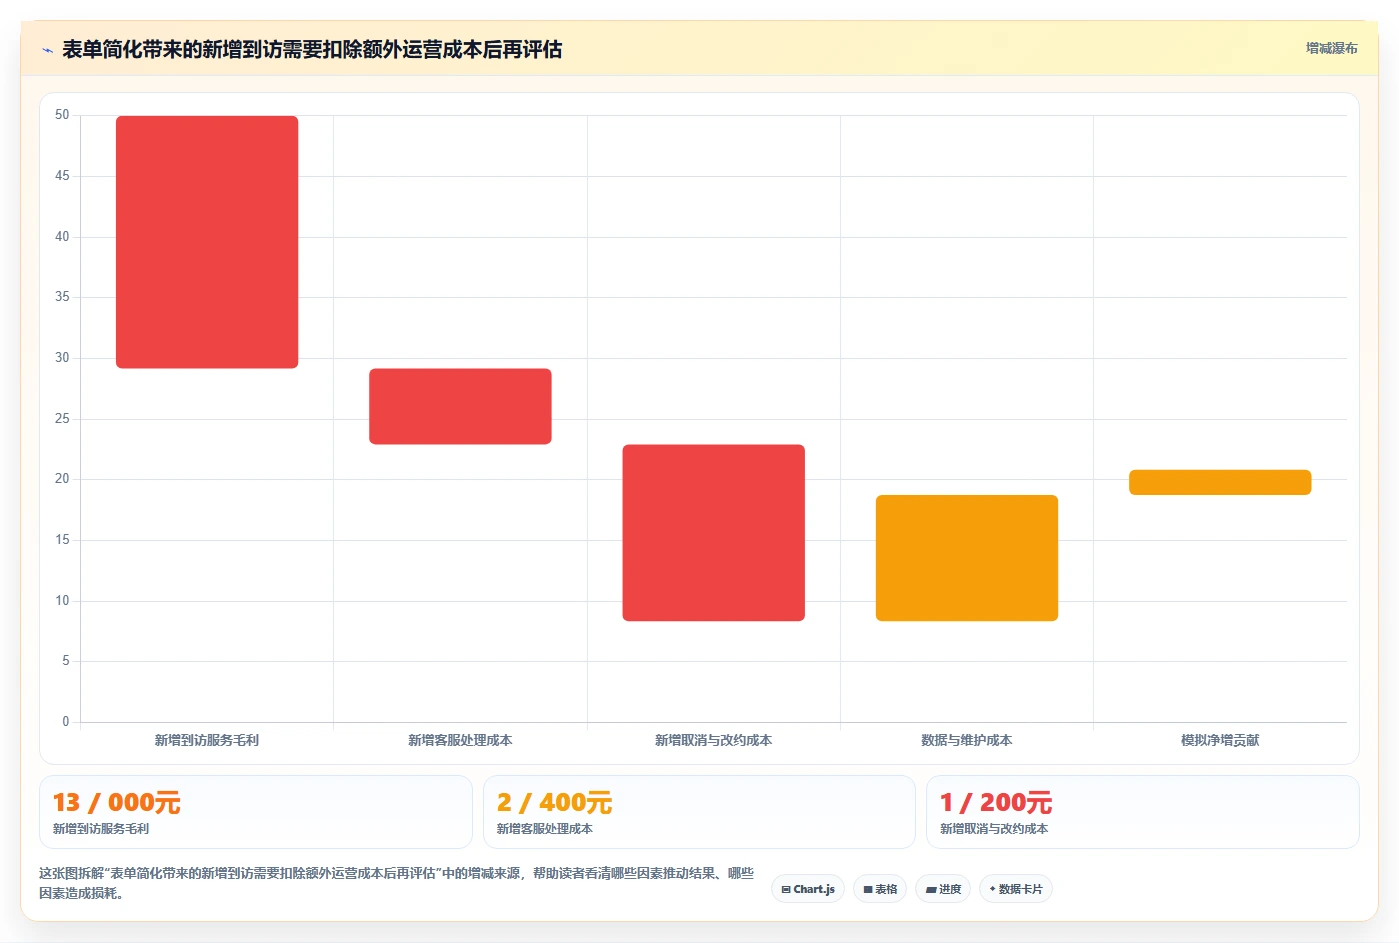Click the lightning icon beside the title
Image resolution: width=1399 pixels, height=943 pixels.
click(x=47, y=50)
